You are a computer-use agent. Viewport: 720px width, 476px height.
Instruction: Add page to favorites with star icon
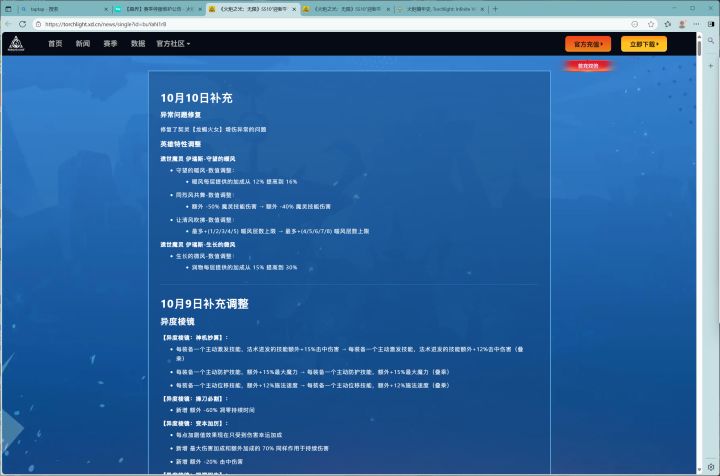click(651, 24)
